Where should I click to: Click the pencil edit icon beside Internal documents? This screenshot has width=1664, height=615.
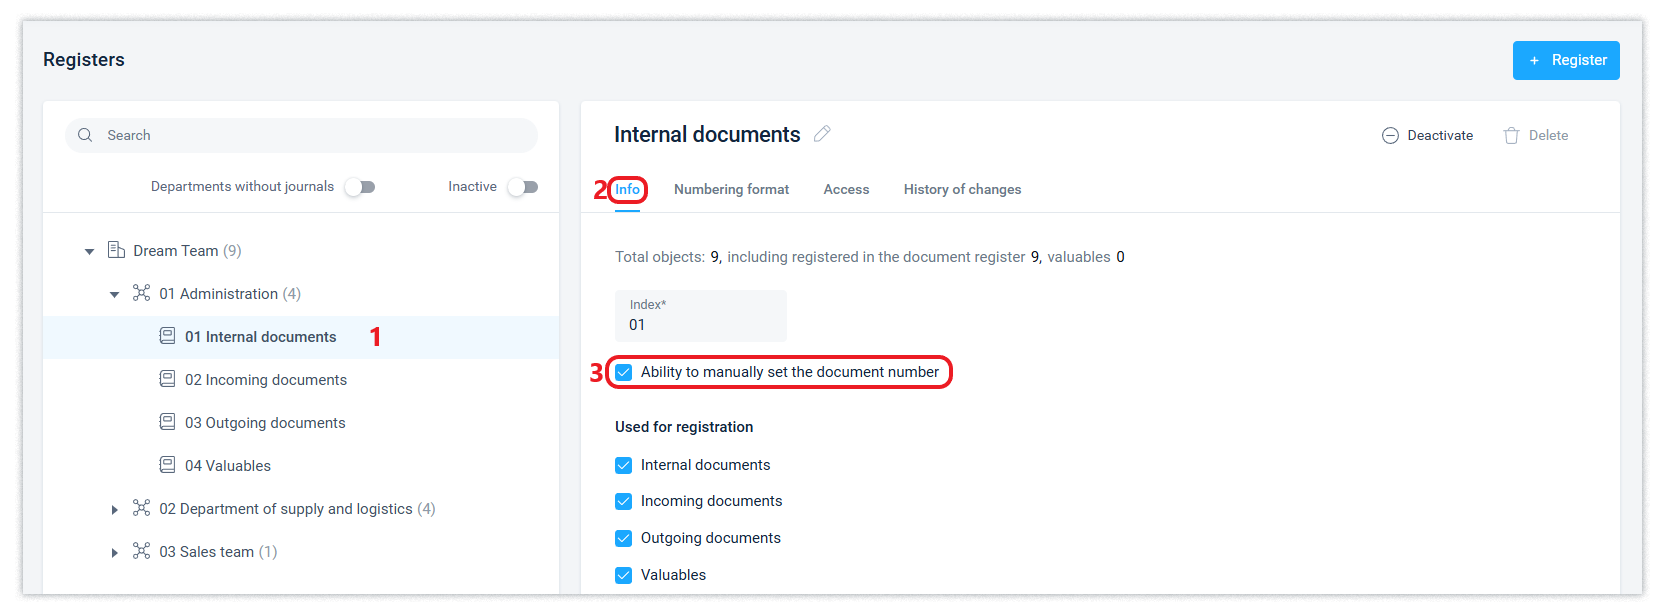click(x=822, y=134)
